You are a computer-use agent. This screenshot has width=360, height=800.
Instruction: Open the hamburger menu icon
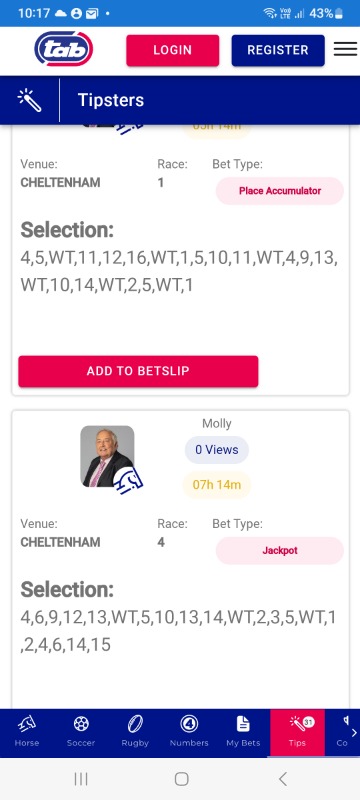pos(345,49)
